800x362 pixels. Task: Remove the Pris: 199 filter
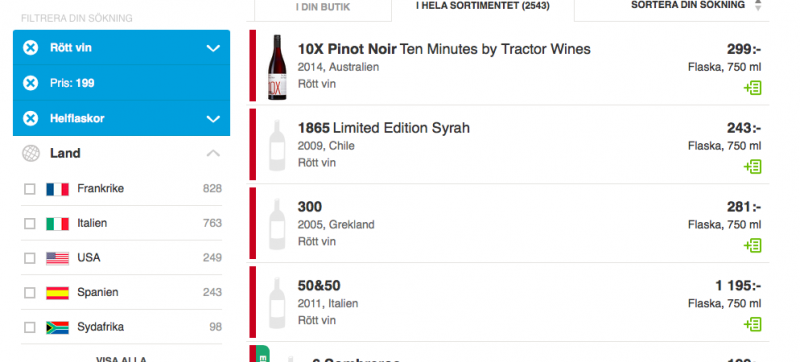pyautogui.click(x=31, y=83)
